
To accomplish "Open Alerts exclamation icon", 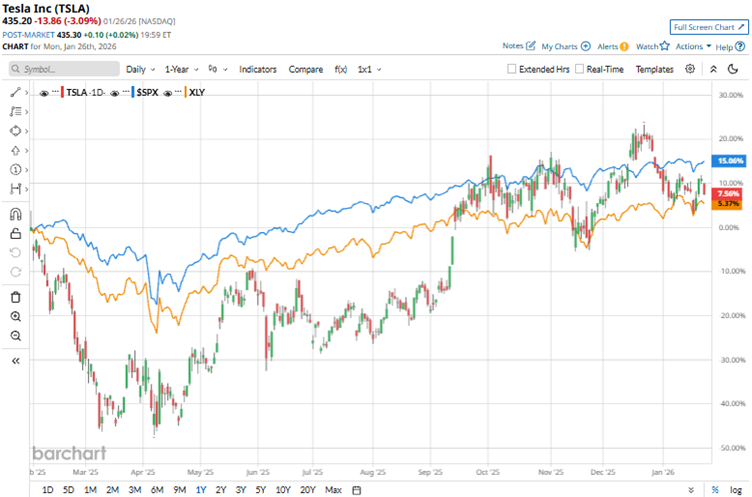I will point(624,47).
